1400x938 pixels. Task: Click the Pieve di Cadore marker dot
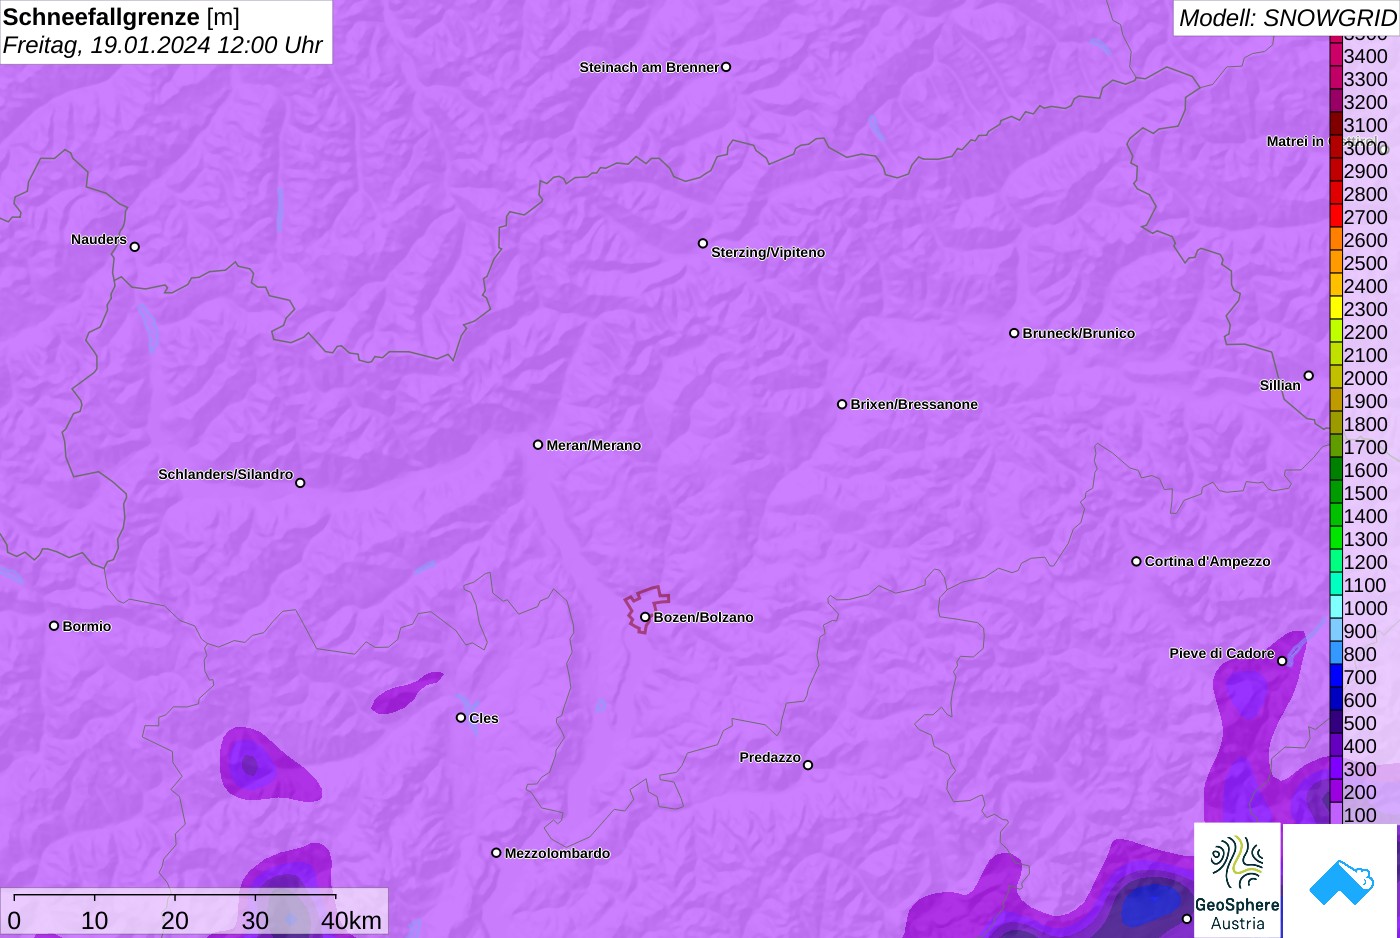click(1282, 661)
